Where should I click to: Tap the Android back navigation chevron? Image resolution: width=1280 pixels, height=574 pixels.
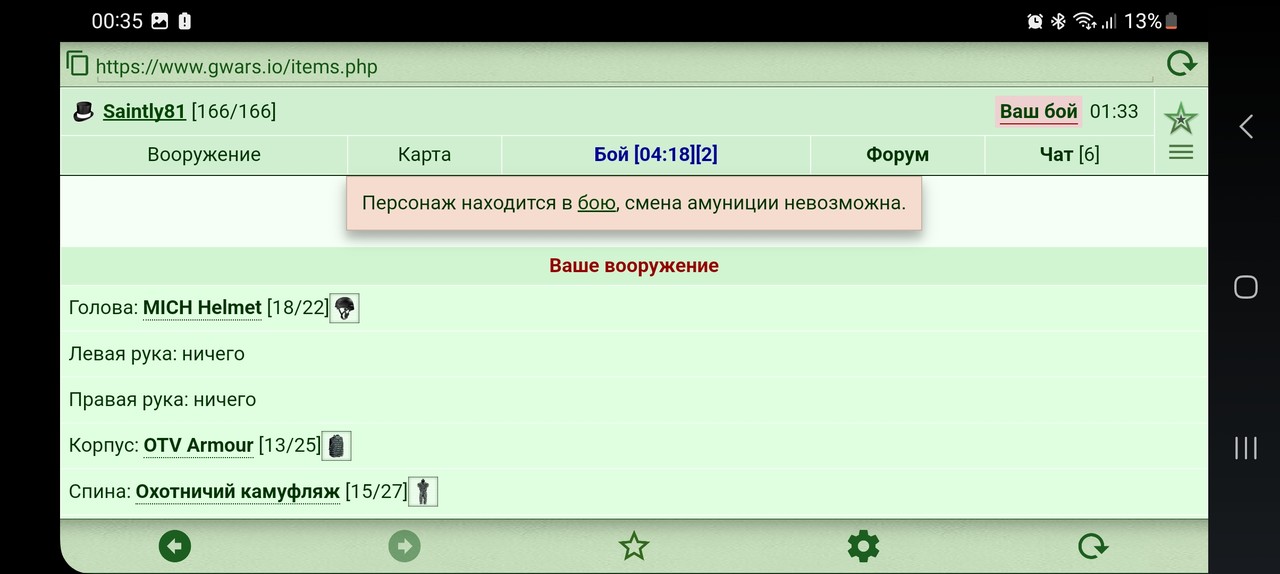pyautogui.click(x=1246, y=126)
